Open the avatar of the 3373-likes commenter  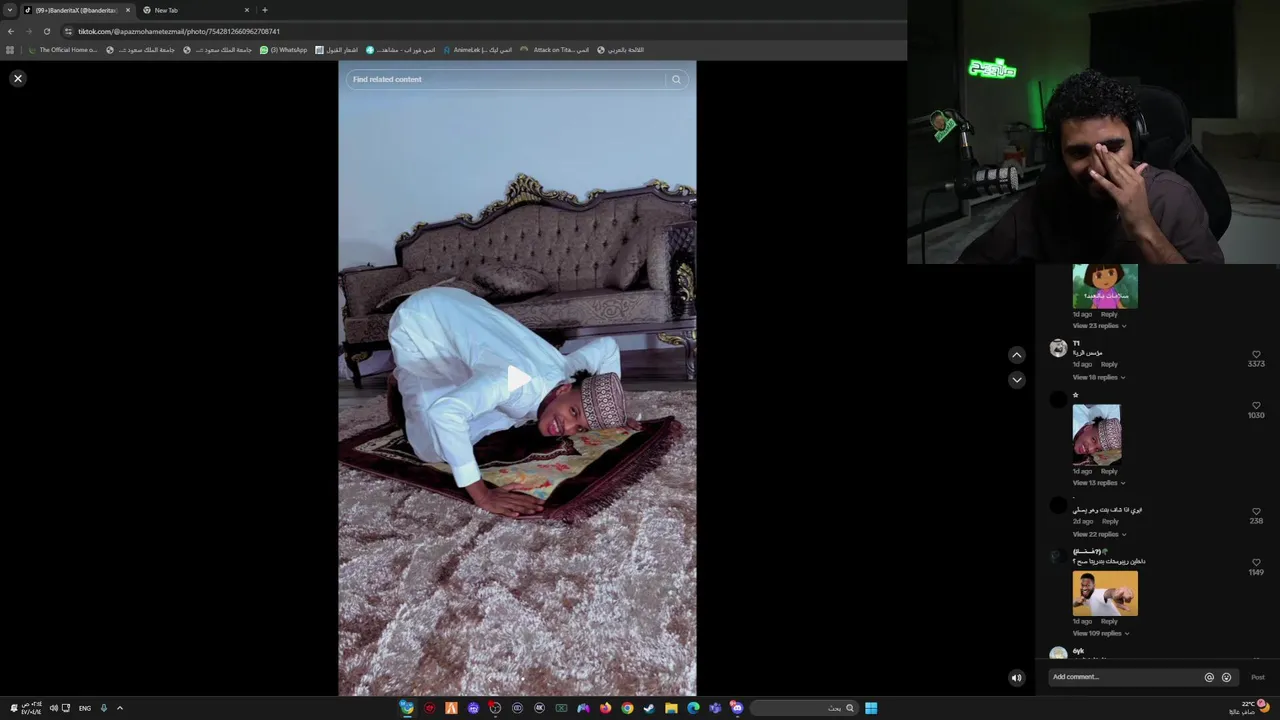pos(1058,348)
